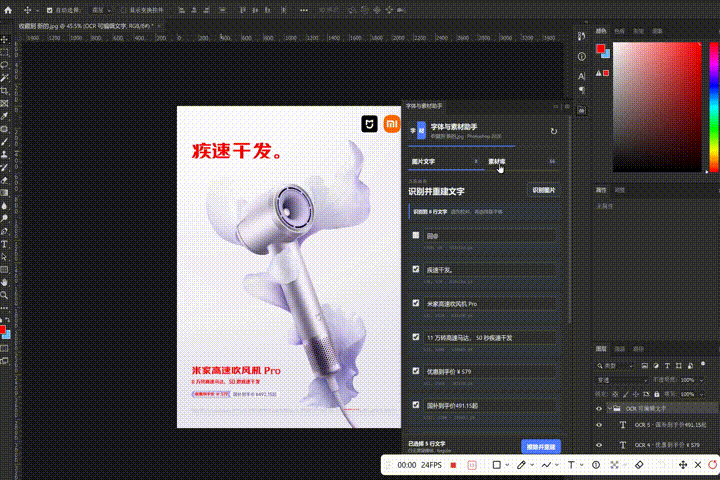
Task: Hide the 'OCR 5' text layer
Action: 599,425
